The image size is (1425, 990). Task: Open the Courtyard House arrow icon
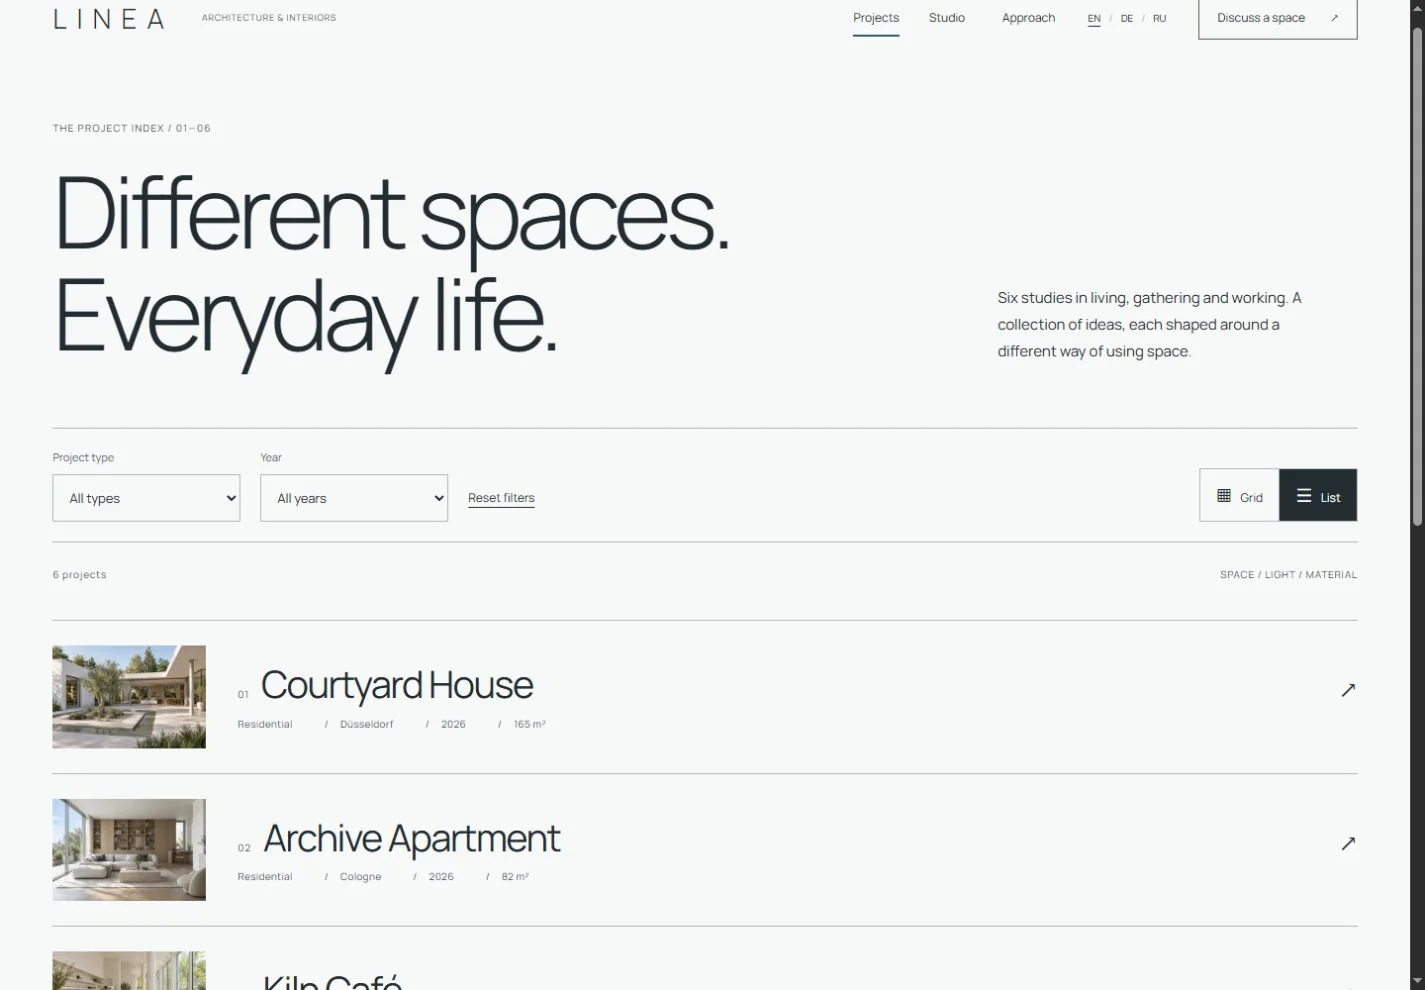click(1348, 690)
